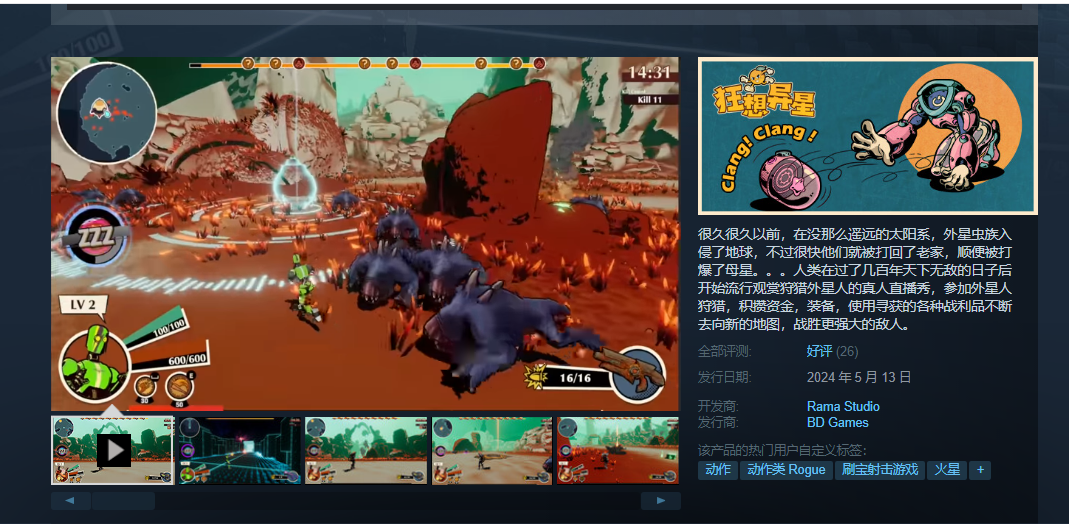Click the 开发商 label
The height and width of the screenshot is (524, 1069).
tap(718, 407)
